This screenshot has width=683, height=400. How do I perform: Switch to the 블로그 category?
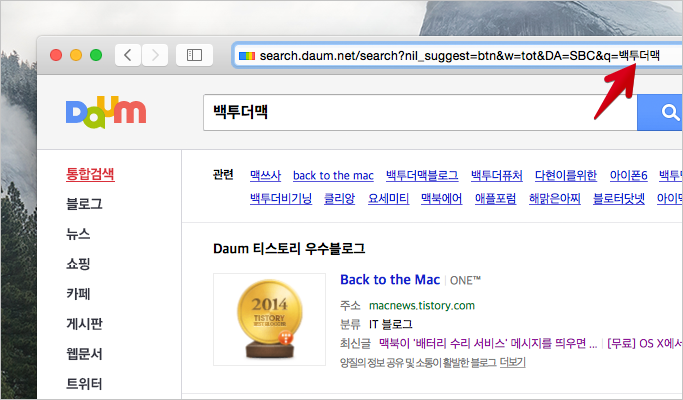tap(84, 204)
